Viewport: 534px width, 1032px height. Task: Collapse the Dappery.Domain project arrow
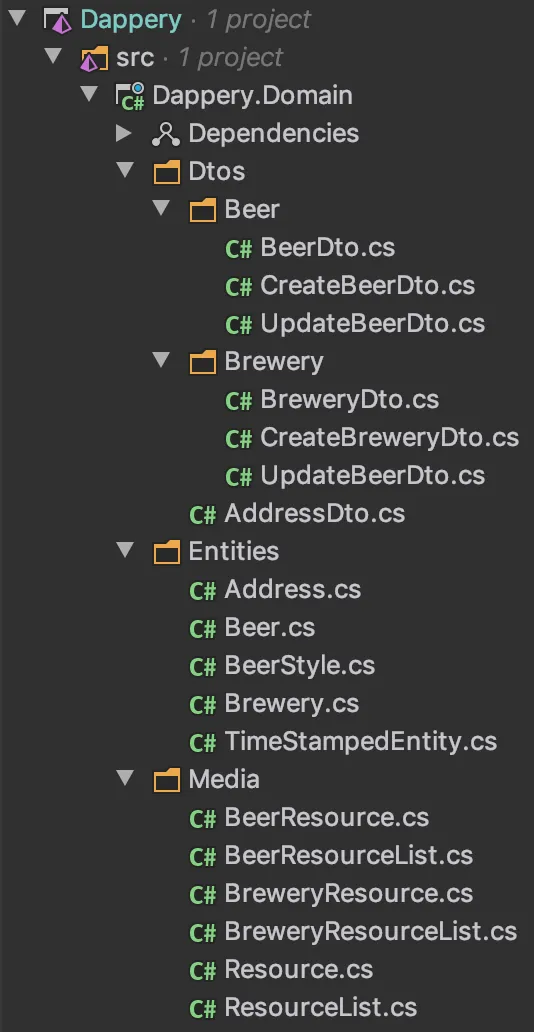tap(89, 95)
